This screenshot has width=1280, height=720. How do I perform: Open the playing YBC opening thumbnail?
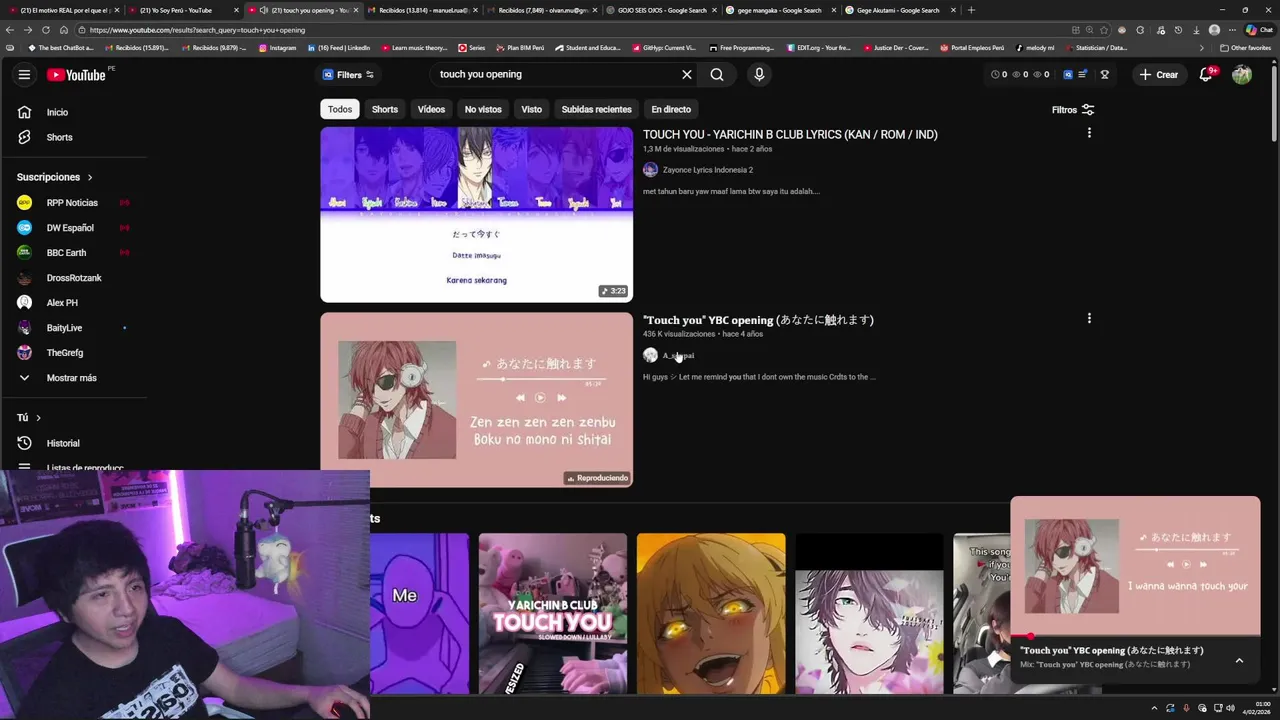pyautogui.click(x=476, y=400)
